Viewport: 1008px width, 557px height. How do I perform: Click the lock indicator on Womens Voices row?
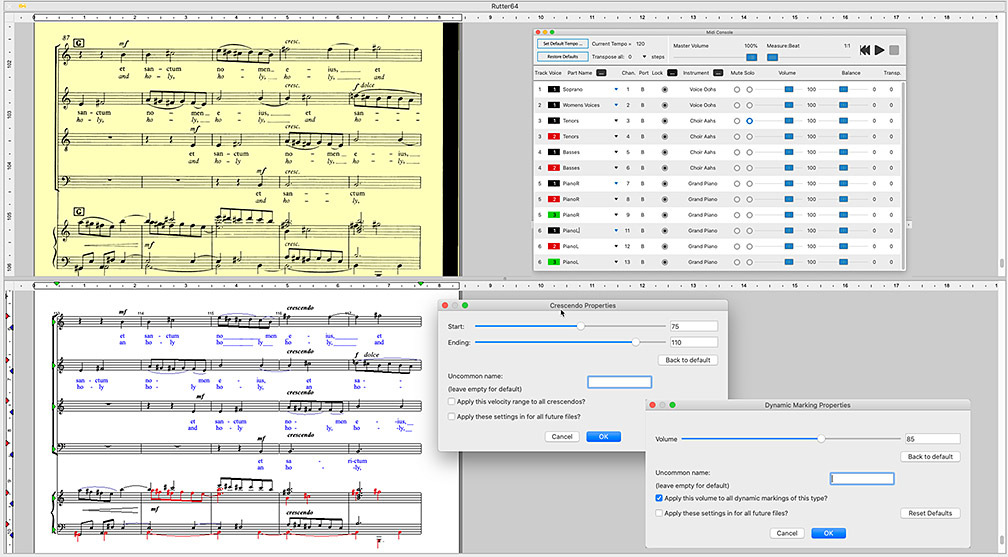click(x=665, y=105)
